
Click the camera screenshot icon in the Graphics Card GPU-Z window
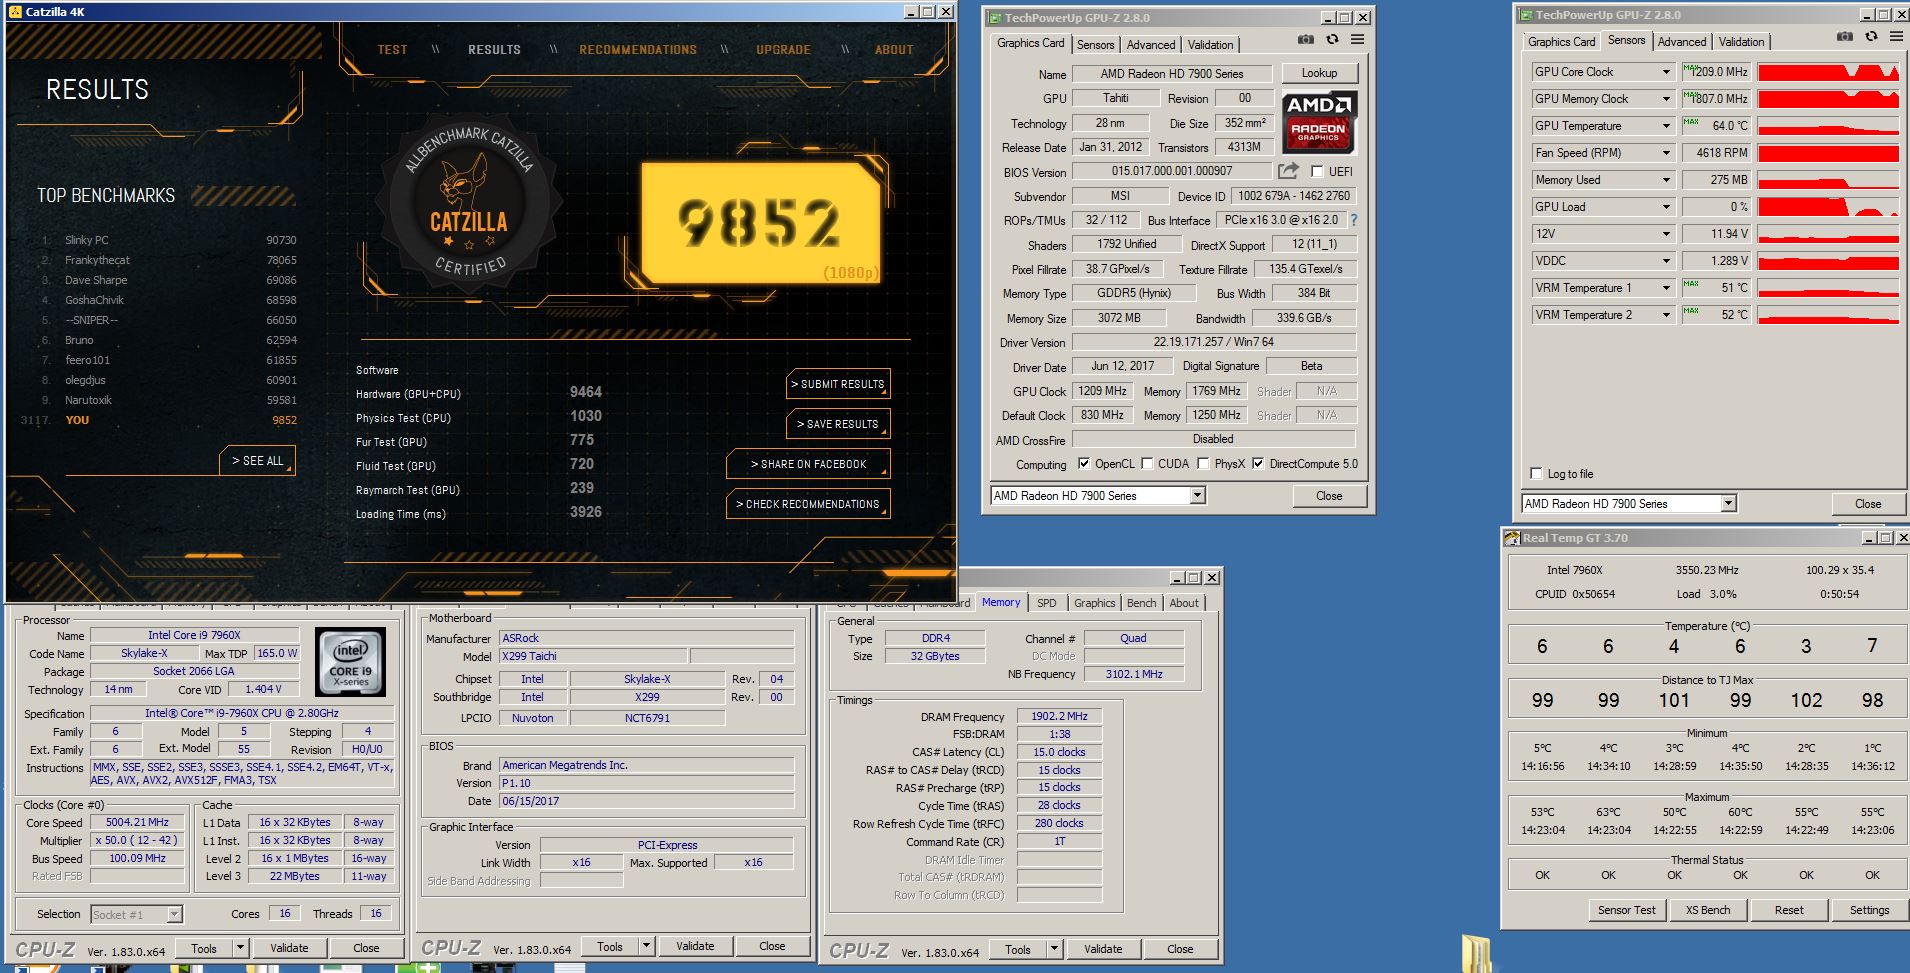click(x=1306, y=39)
